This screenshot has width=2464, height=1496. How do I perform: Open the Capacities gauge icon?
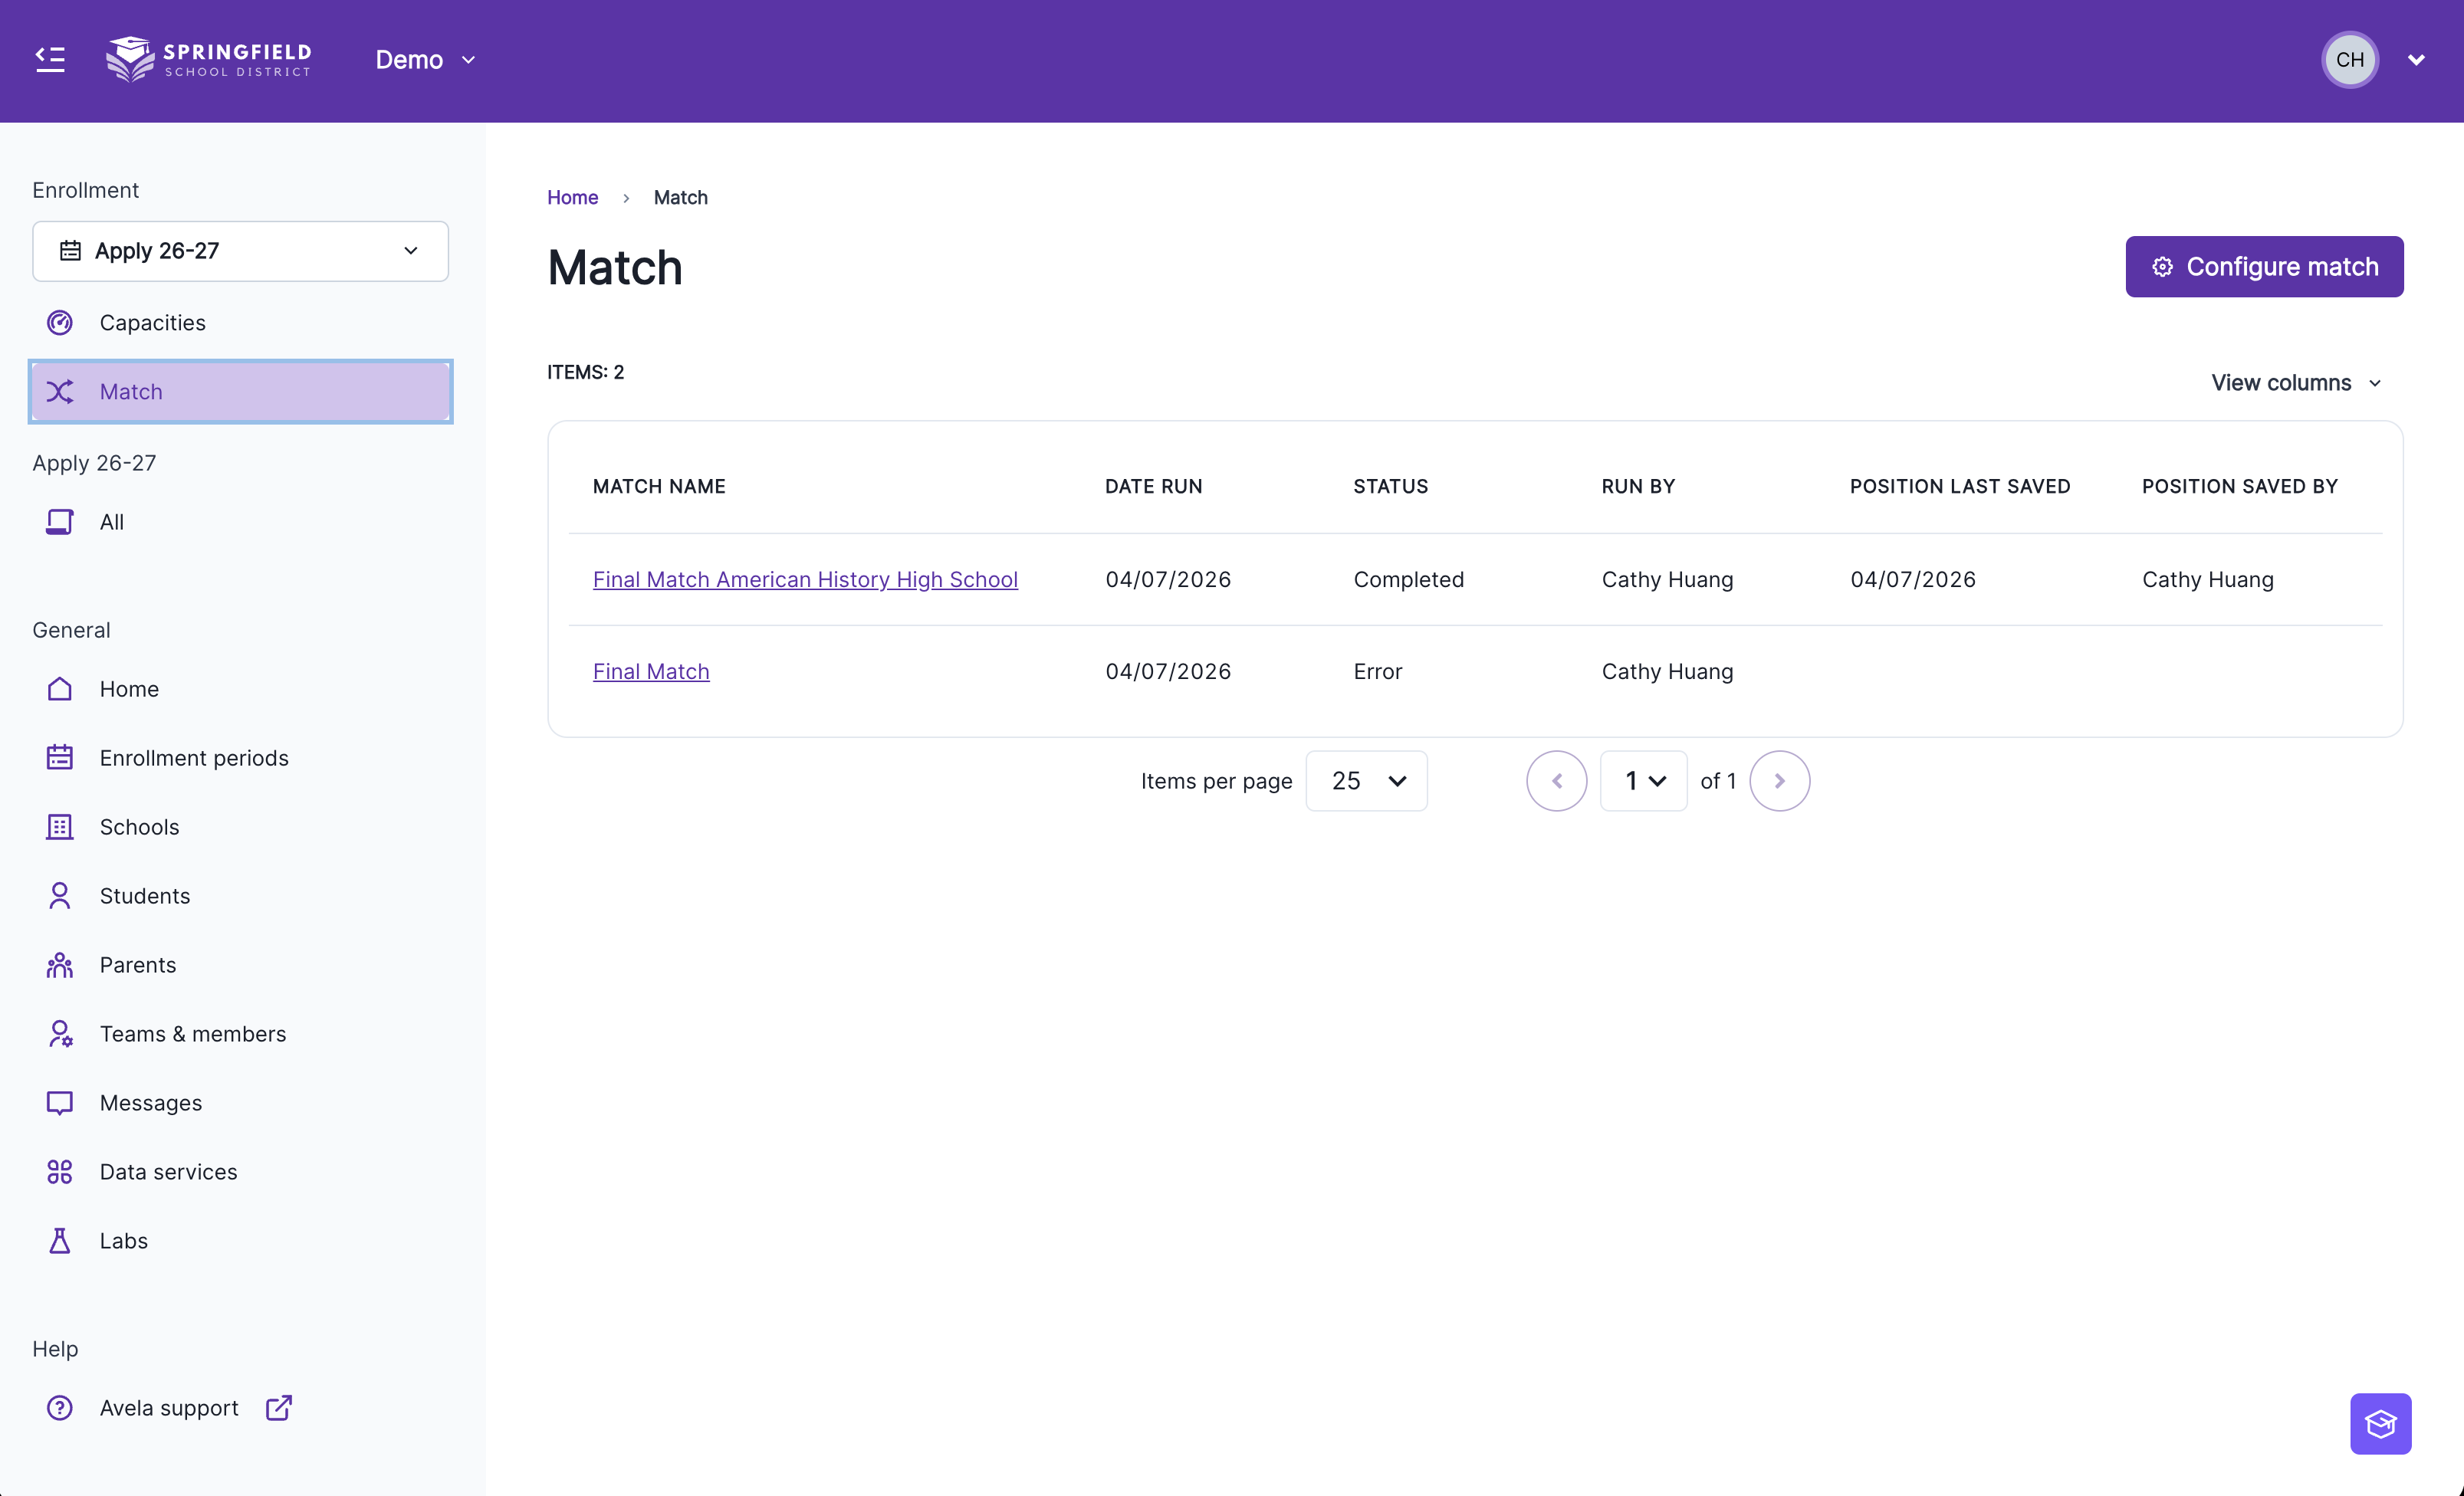pyautogui.click(x=60, y=323)
